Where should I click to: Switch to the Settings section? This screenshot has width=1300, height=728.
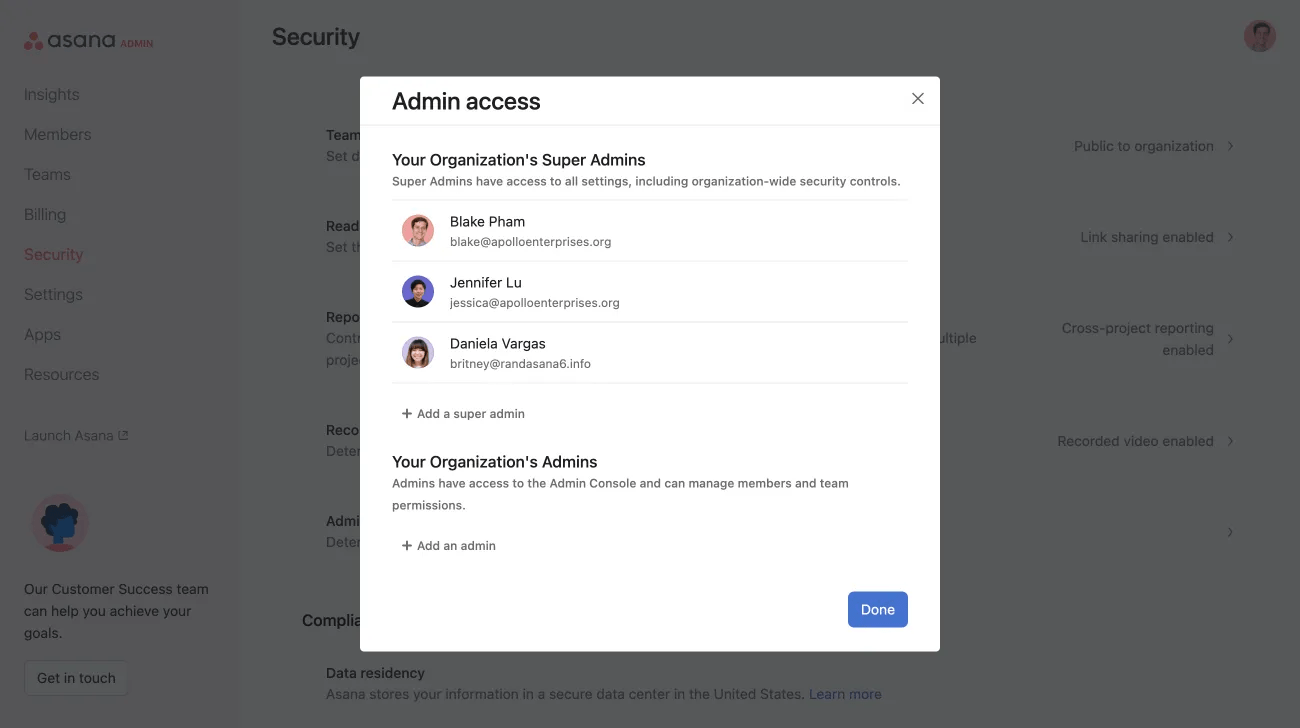[x=53, y=294]
